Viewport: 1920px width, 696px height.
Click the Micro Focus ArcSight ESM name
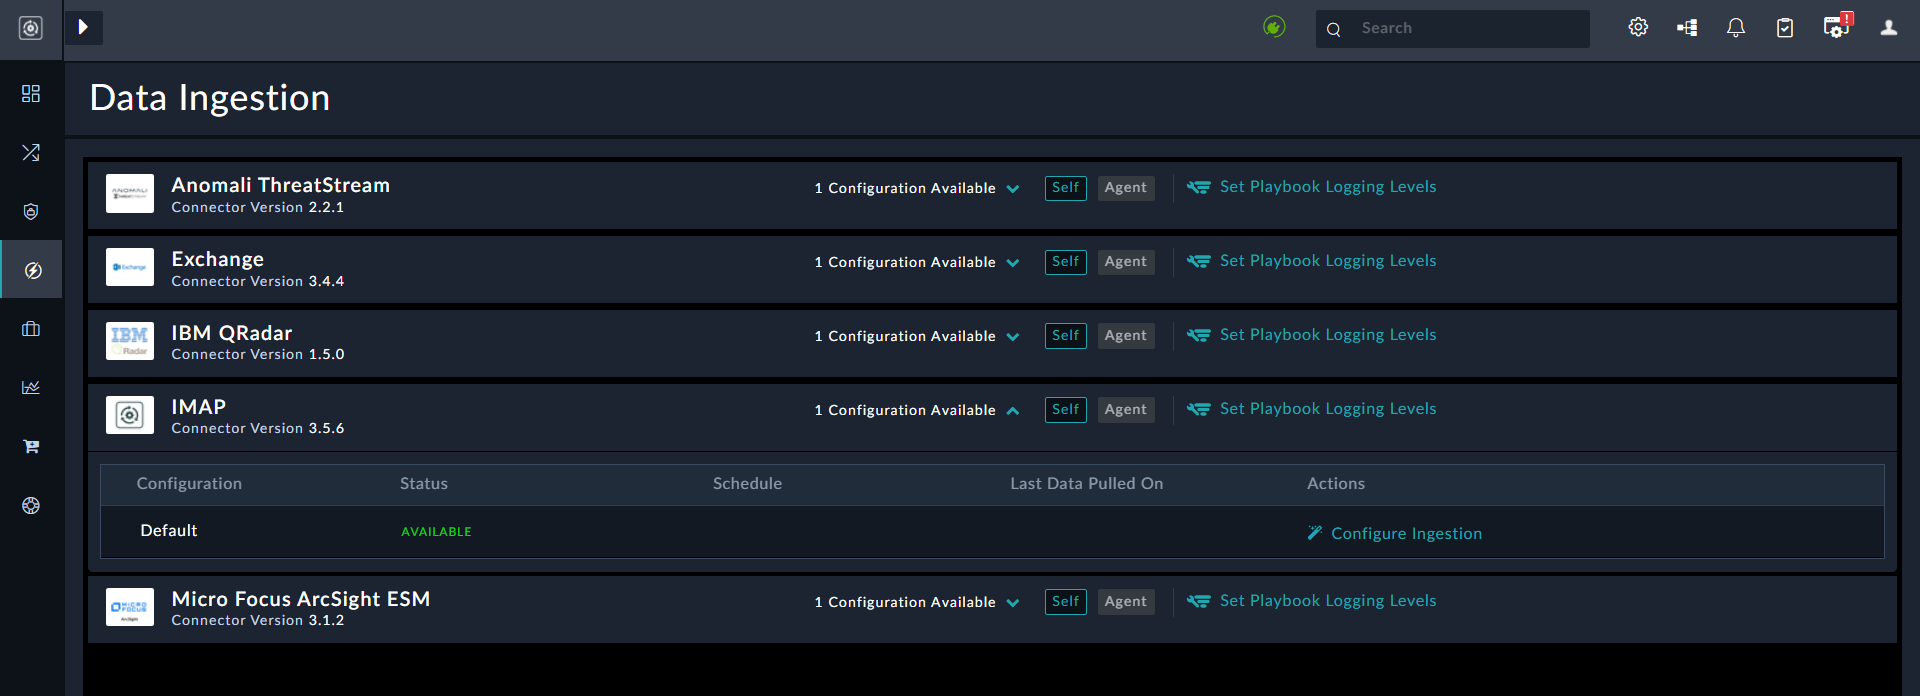point(301,599)
